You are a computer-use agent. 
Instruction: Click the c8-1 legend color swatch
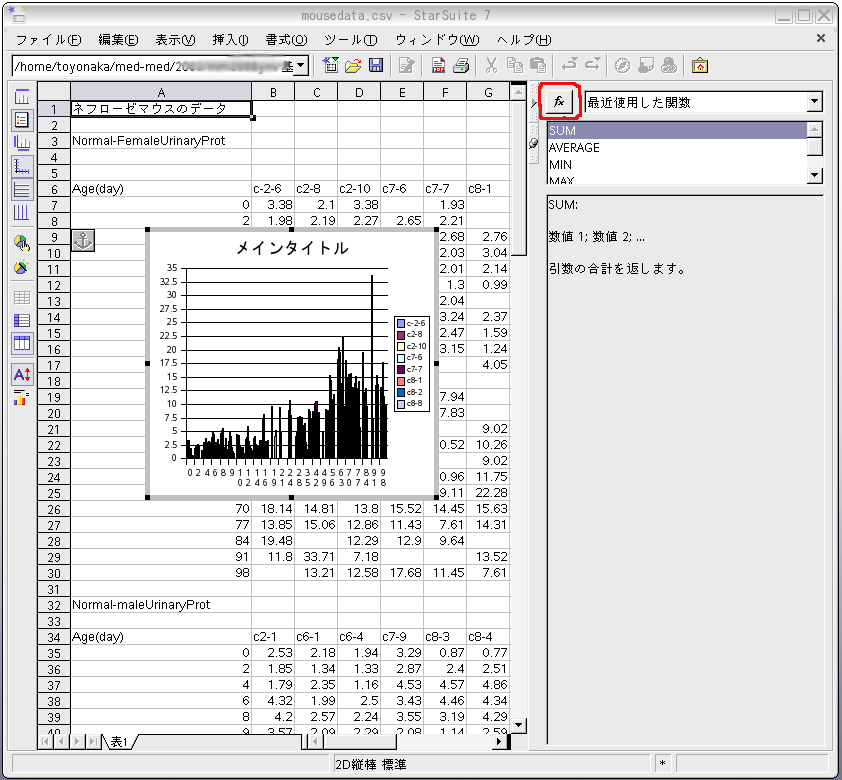click(401, 381)
